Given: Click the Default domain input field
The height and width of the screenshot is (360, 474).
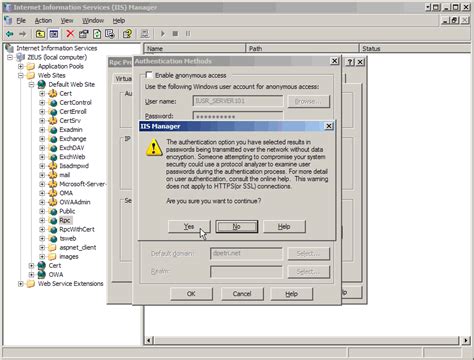Looking at the screenshot, I should pyautogui.click(x=246, y=253).
